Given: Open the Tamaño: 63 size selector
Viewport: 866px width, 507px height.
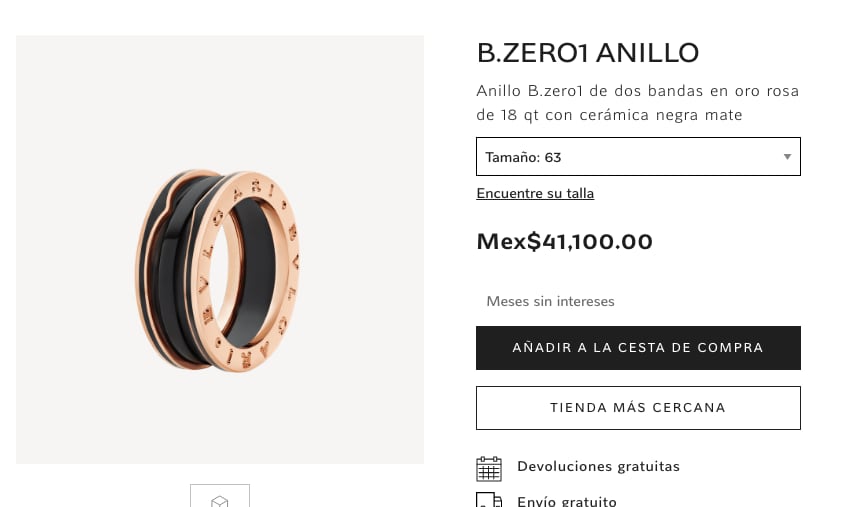Looking at the screenshot, I should 638,157.
